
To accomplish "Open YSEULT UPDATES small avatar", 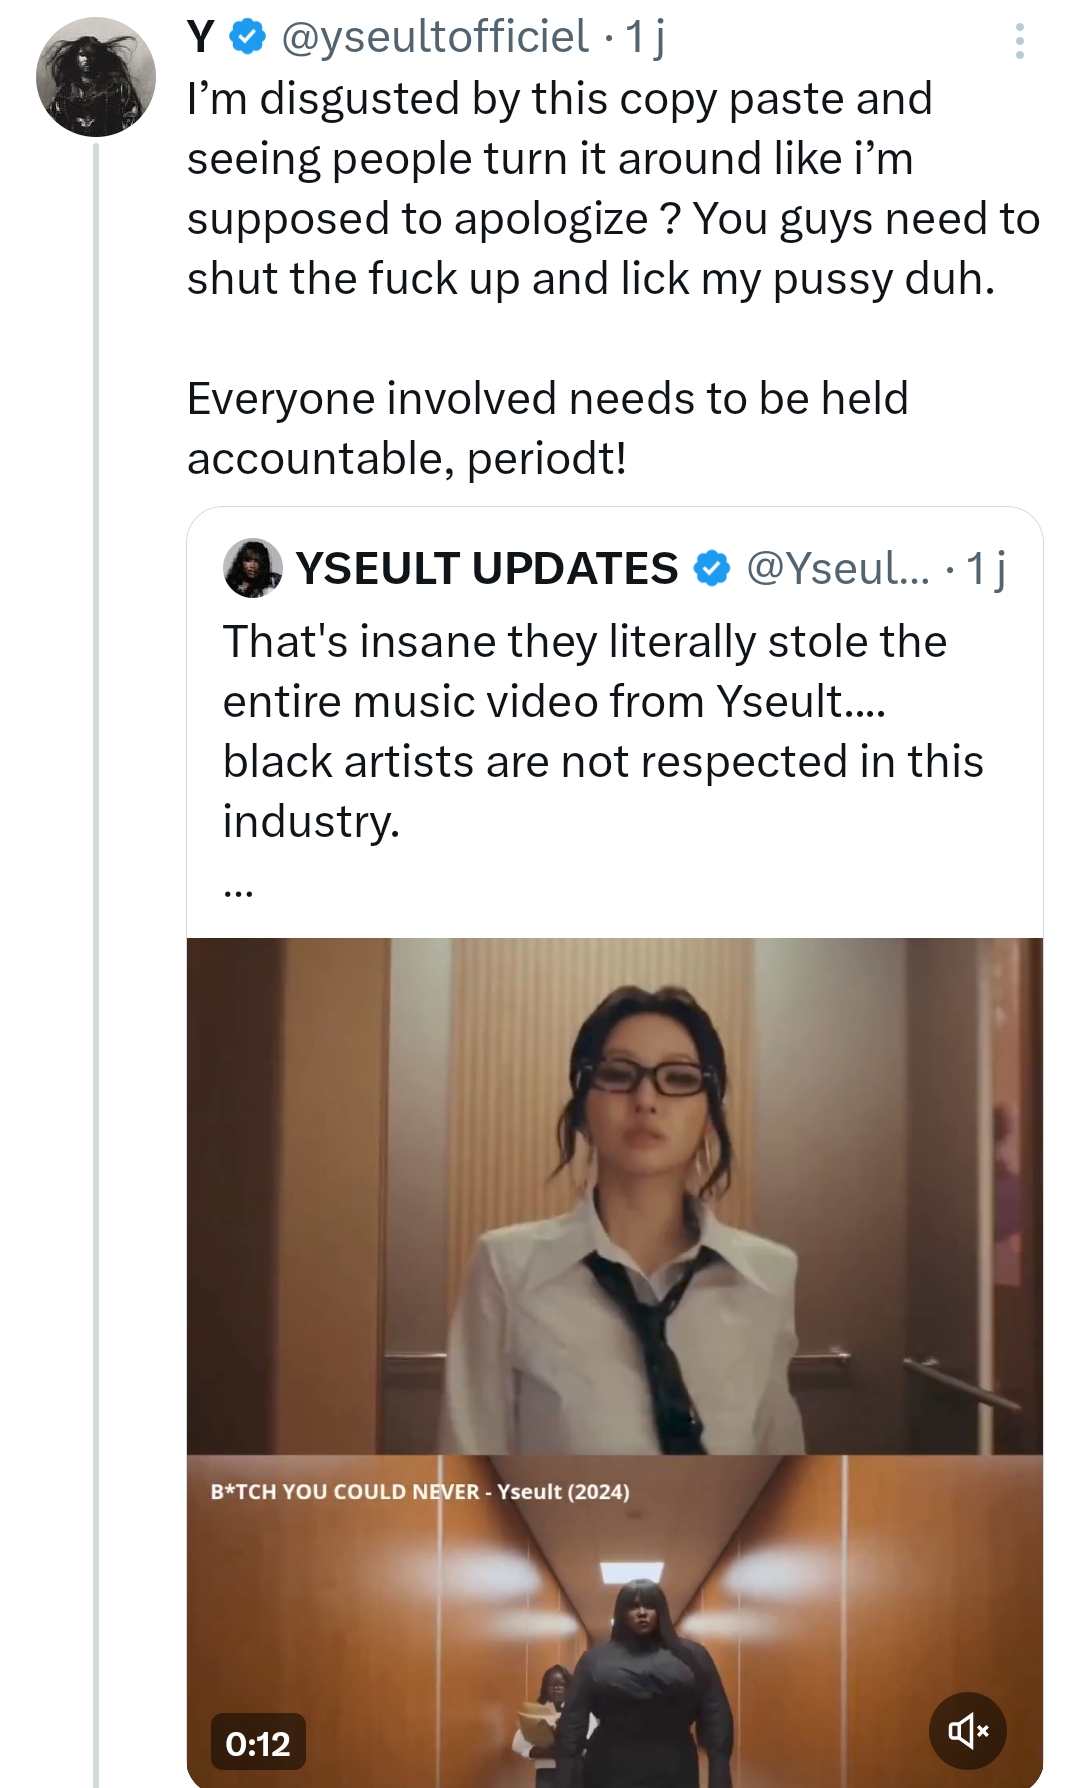I will pos(252,568).
